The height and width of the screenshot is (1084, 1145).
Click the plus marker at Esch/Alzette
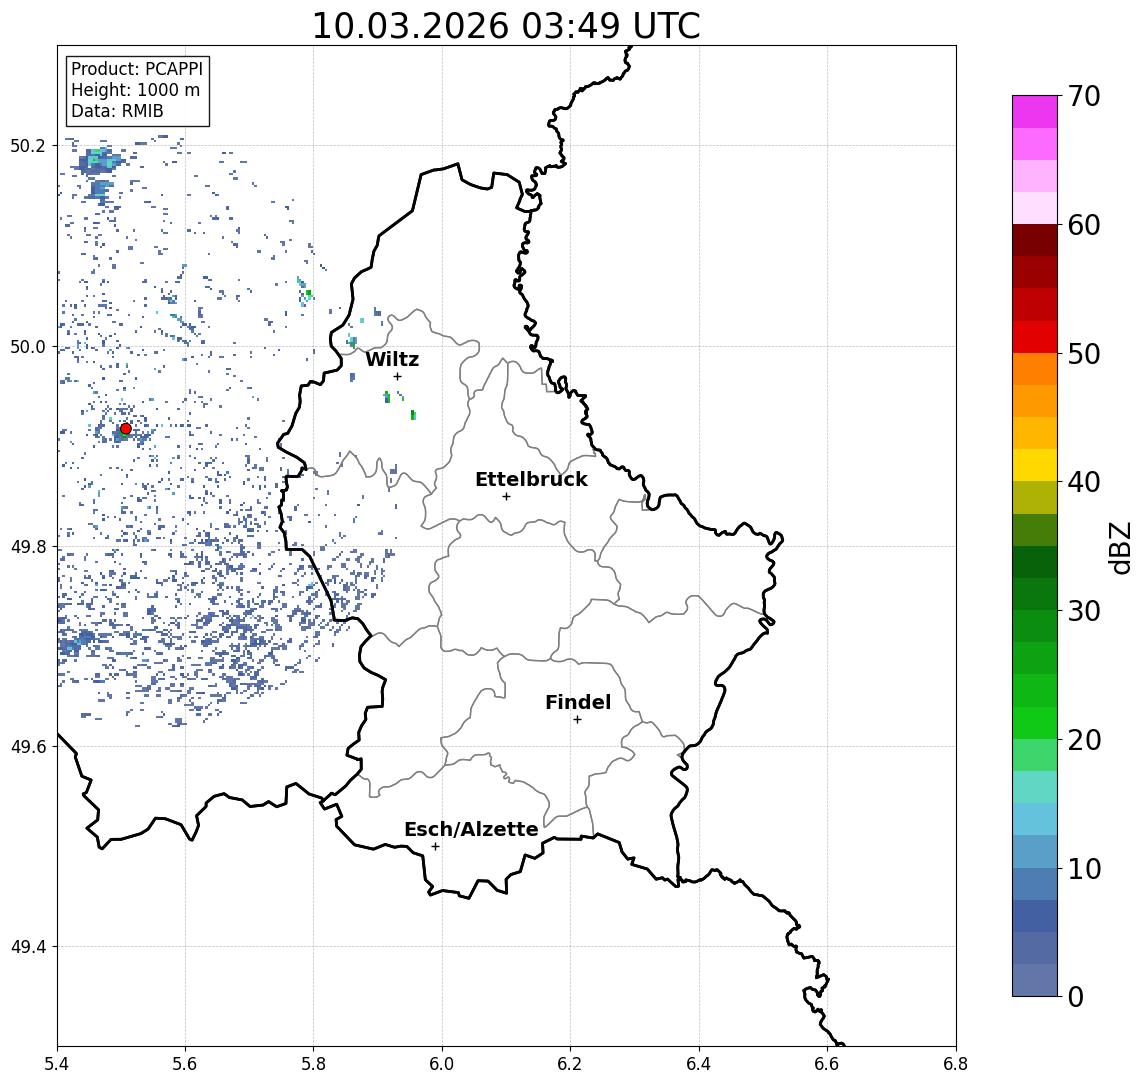tap(435, 847)
